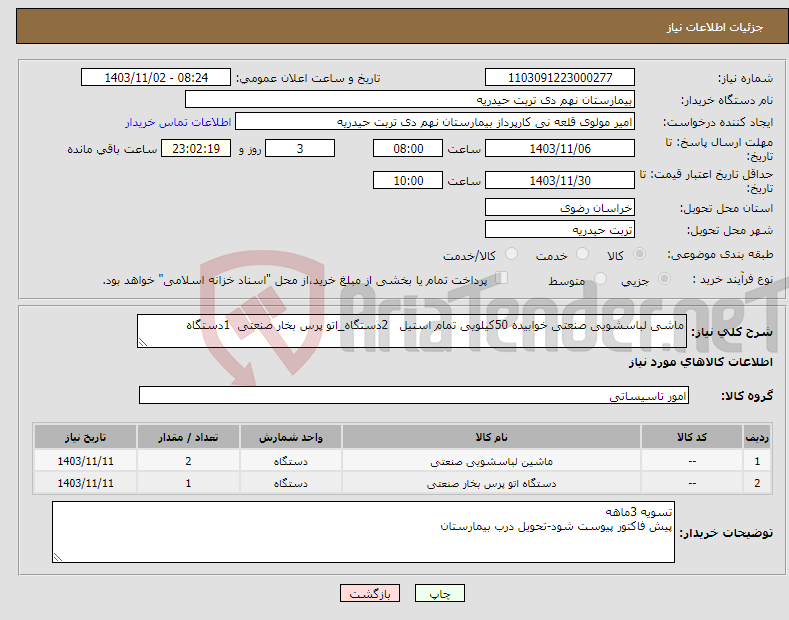The image size is (789, 620).
Task: Click the ردیف column header
Action: coord(757,437)
